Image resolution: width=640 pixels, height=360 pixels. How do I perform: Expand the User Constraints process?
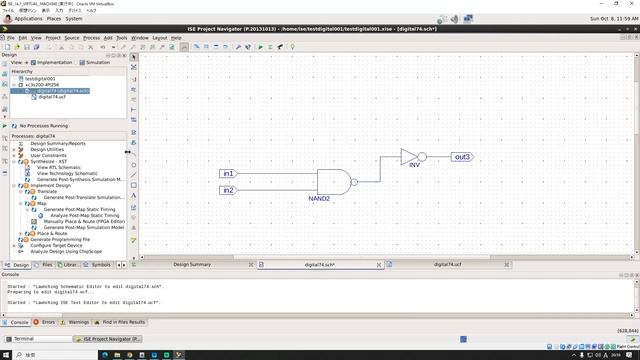point(14,156)
